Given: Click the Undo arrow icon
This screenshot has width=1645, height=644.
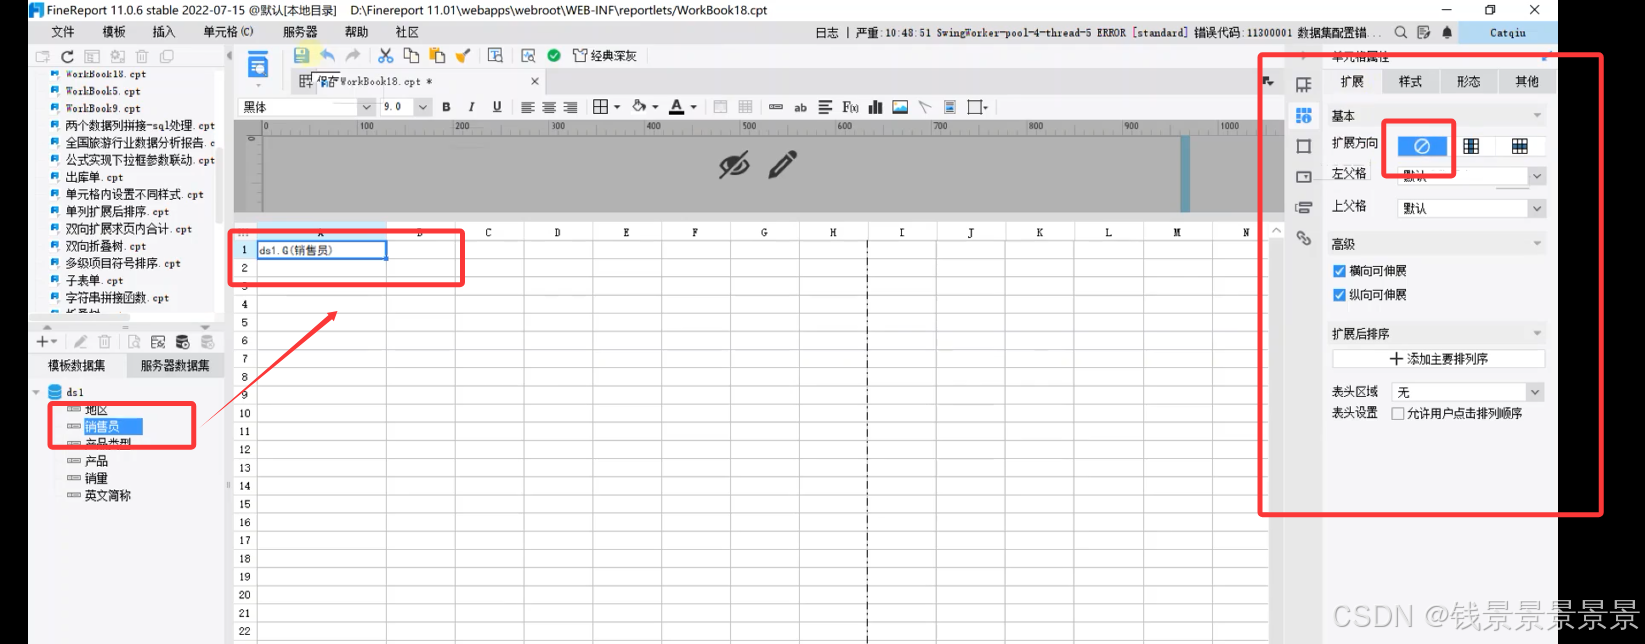Looking at the screenshot, I should (x=327, y=55).
